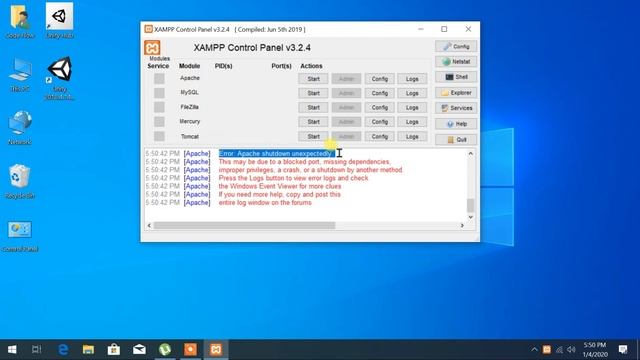Start the Apache module
Viewport: 640px width, 360px height.
[x=313, y=79]
